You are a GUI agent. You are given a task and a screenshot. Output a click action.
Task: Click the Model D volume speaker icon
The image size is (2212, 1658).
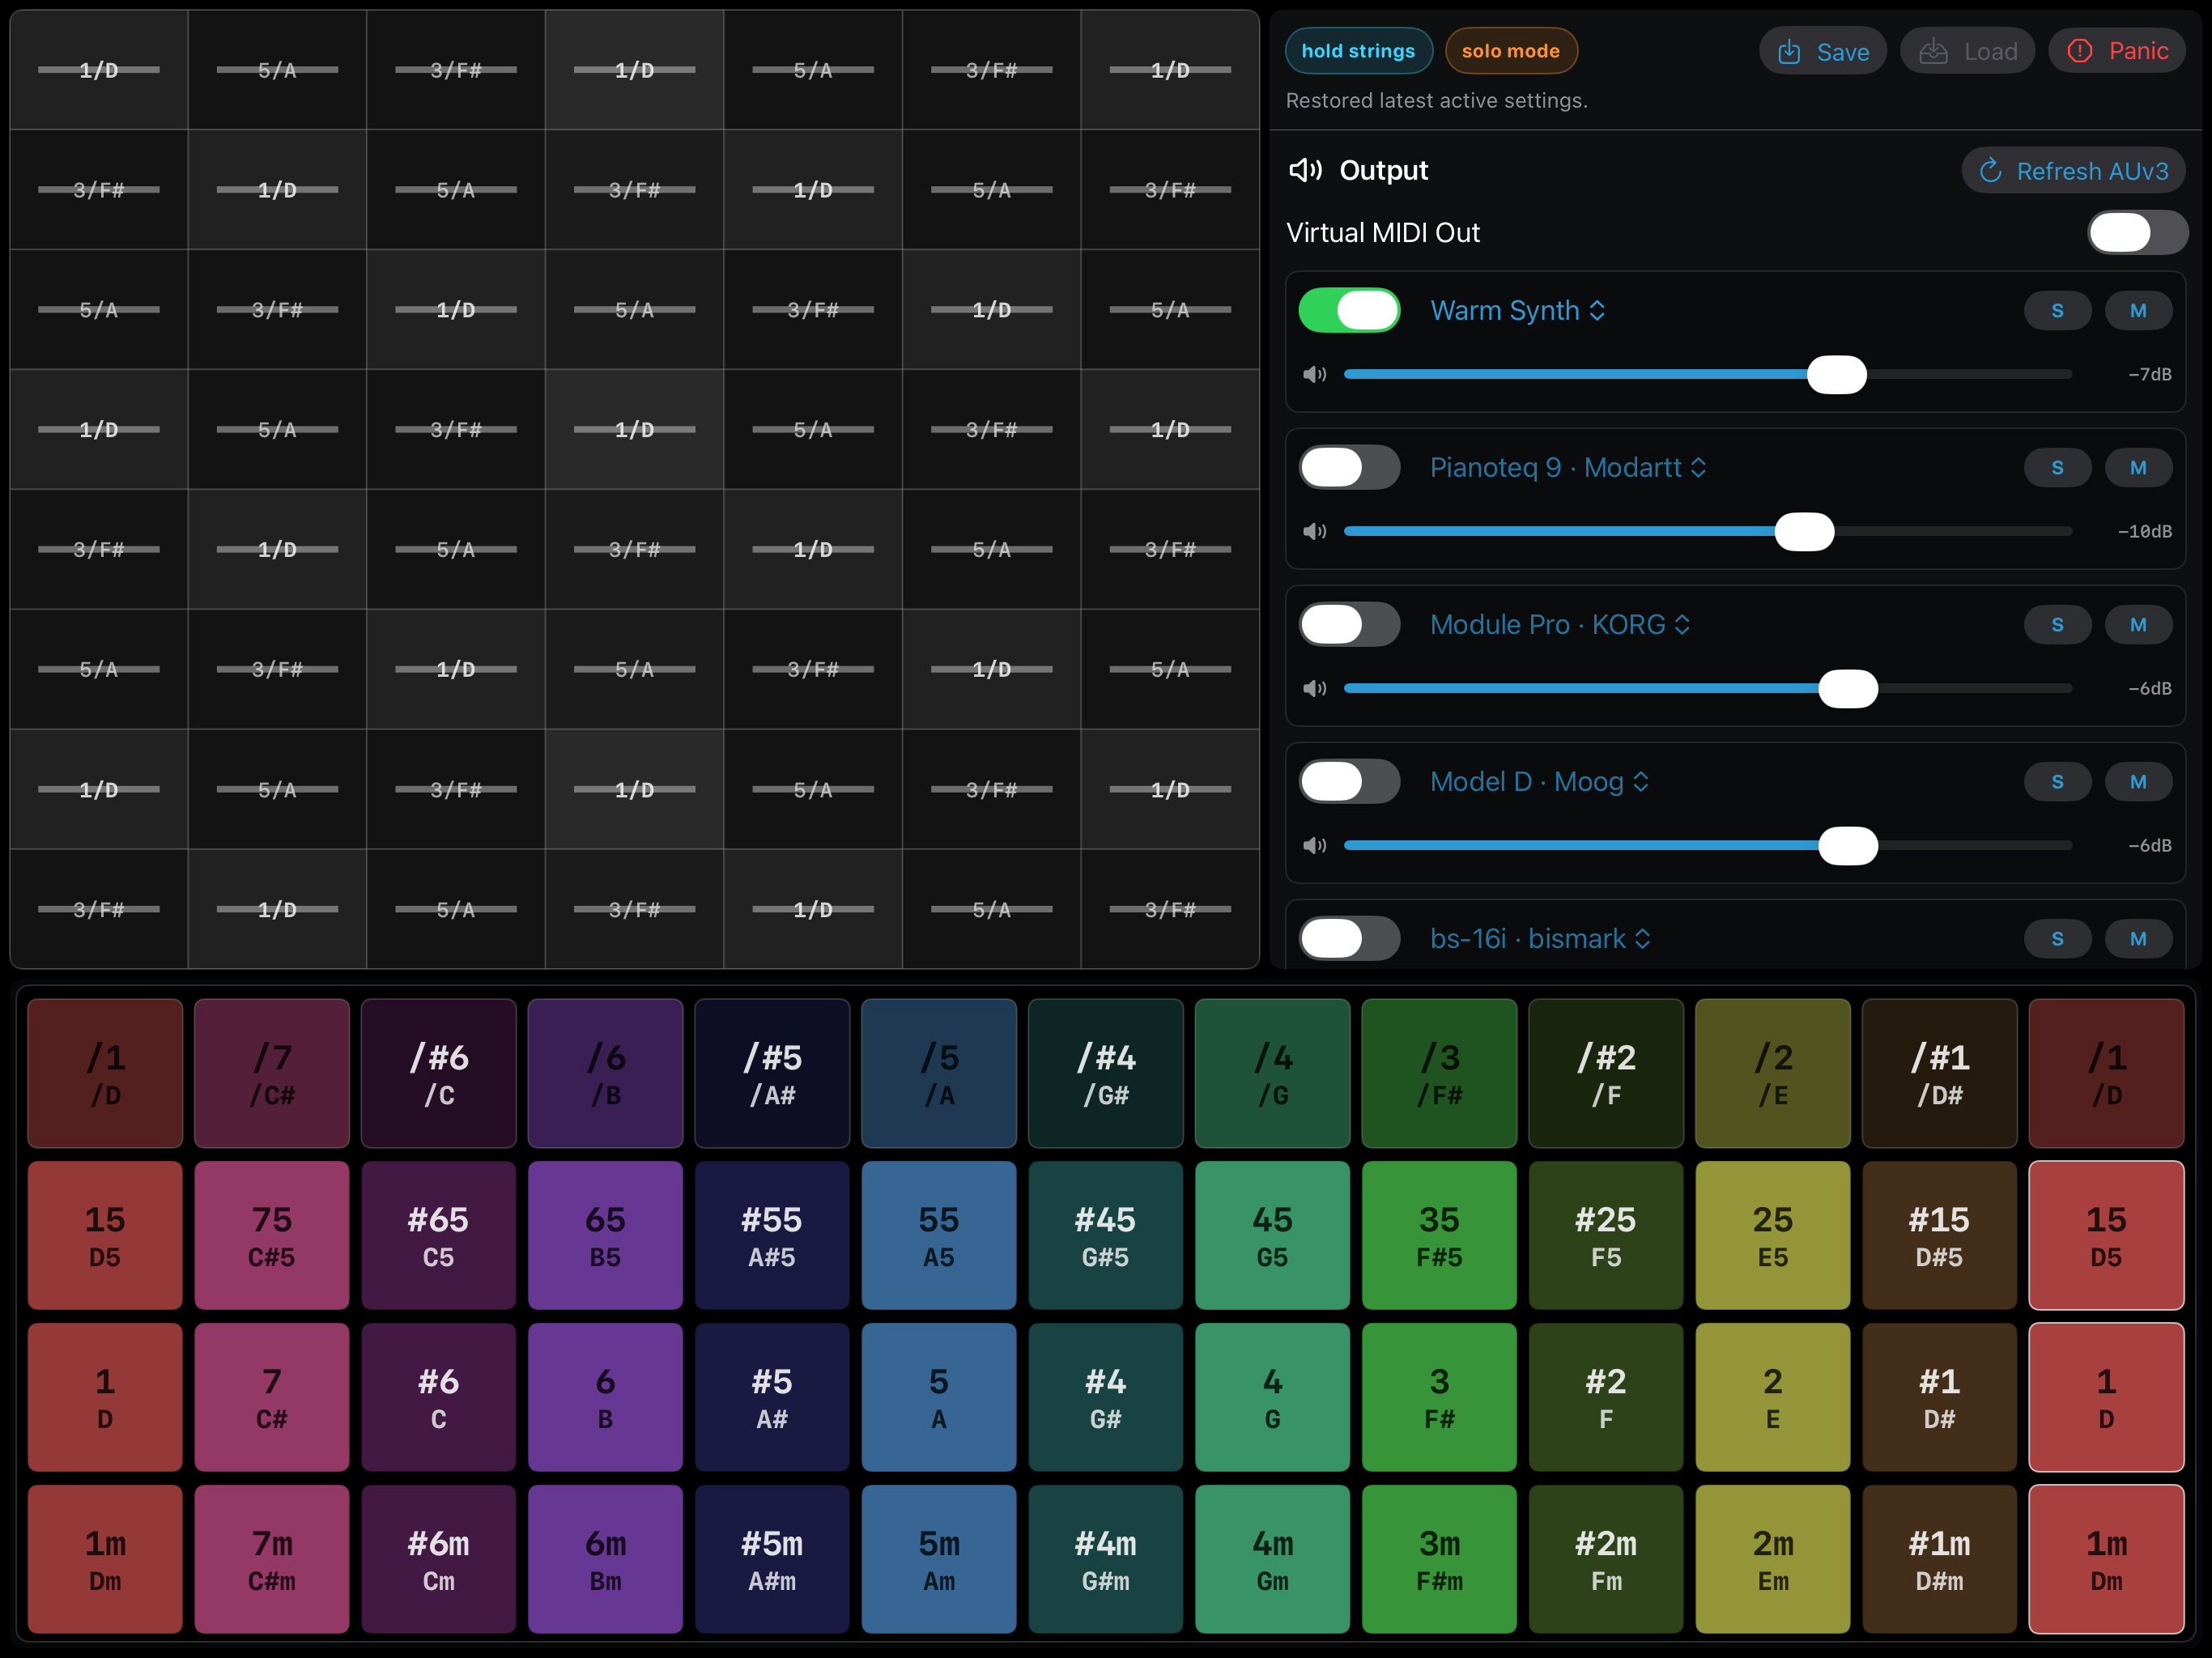[x=1314, y=846]
